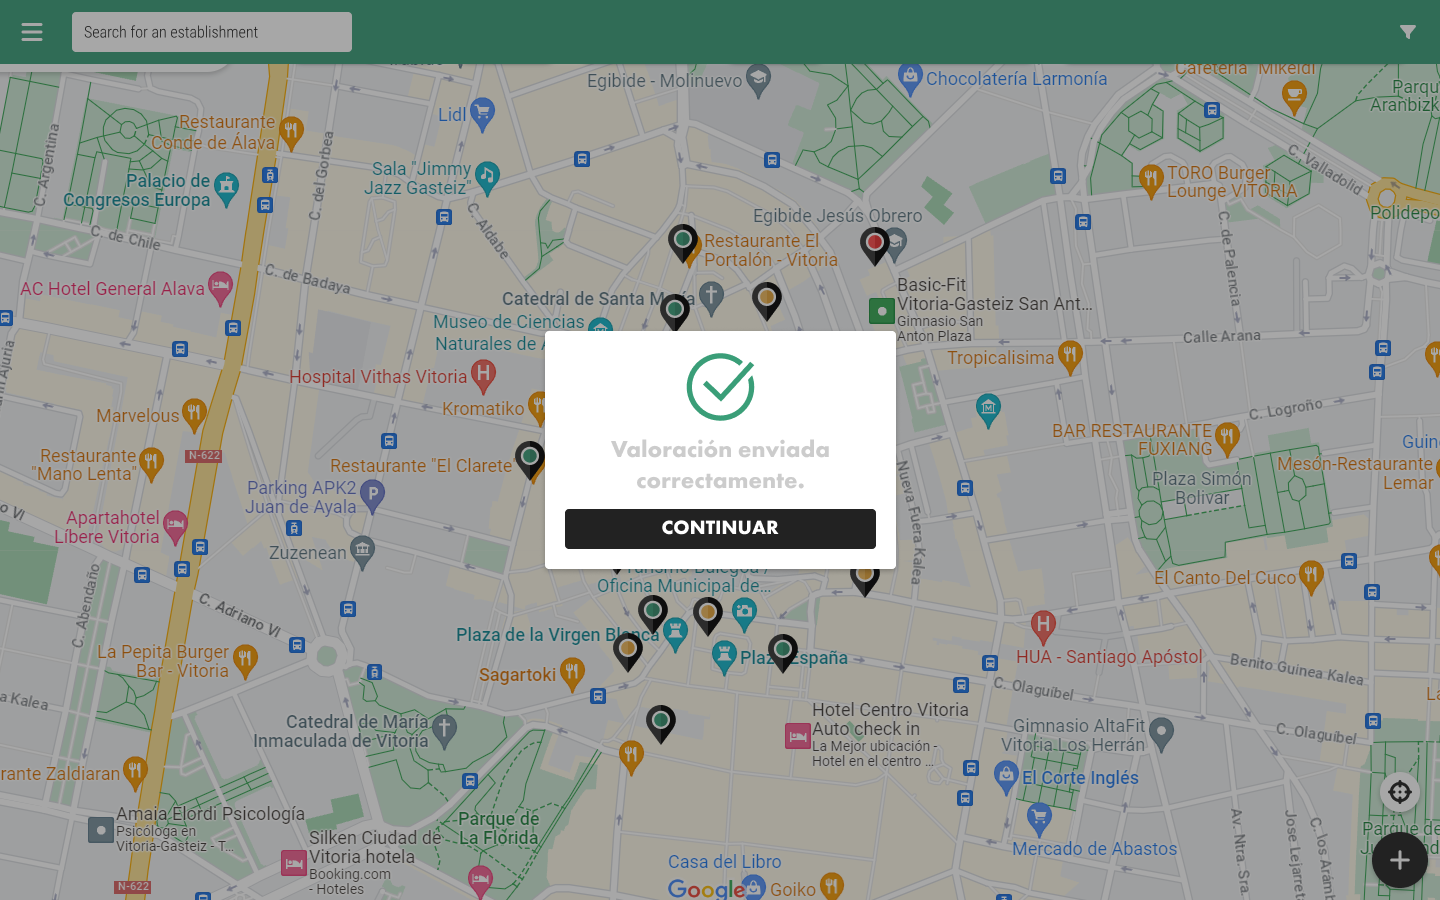Click the Casa del Libro label

click(724, 862)
